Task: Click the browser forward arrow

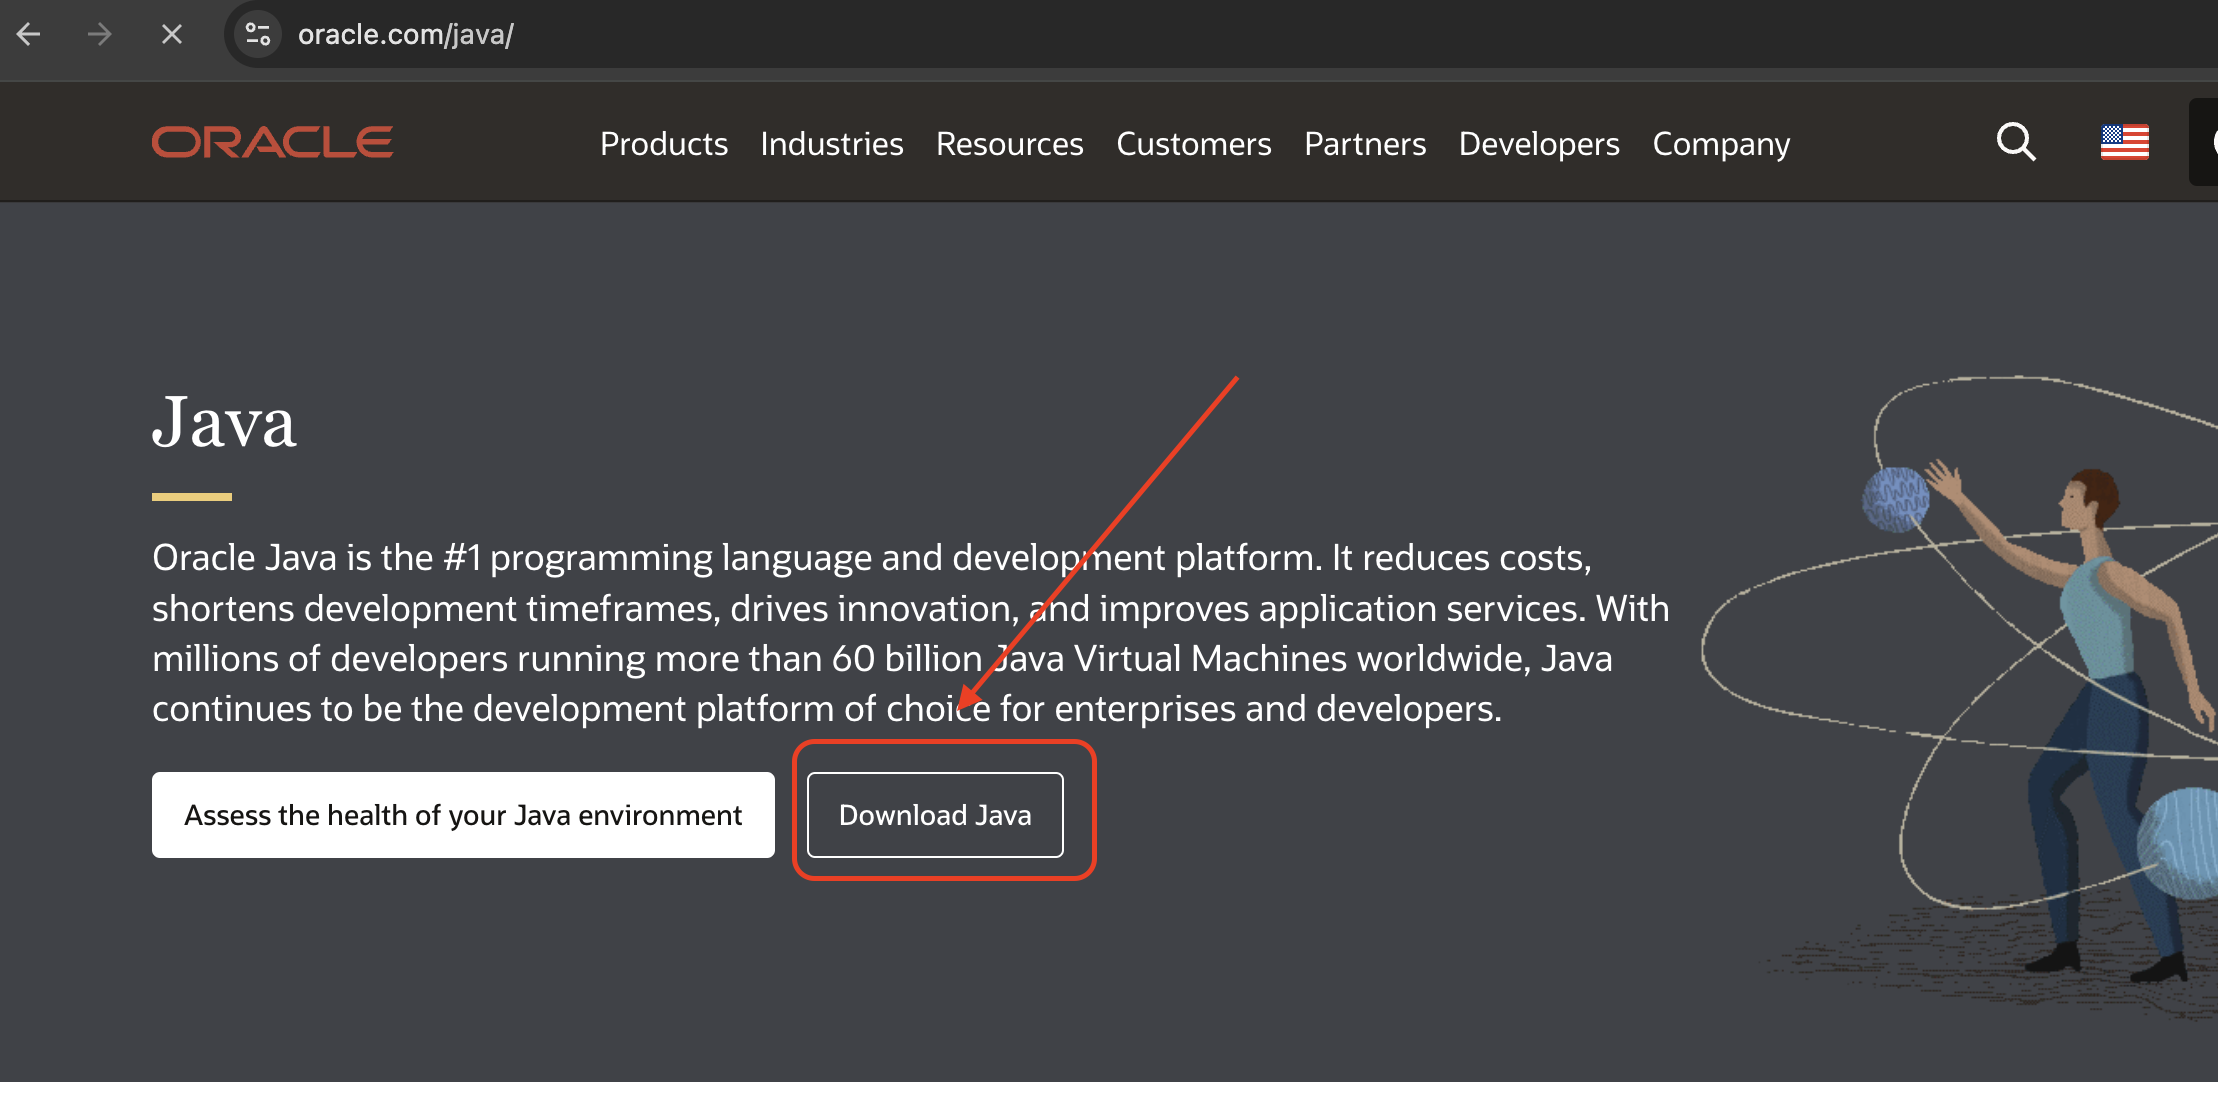Action: (x=99, y=35)
